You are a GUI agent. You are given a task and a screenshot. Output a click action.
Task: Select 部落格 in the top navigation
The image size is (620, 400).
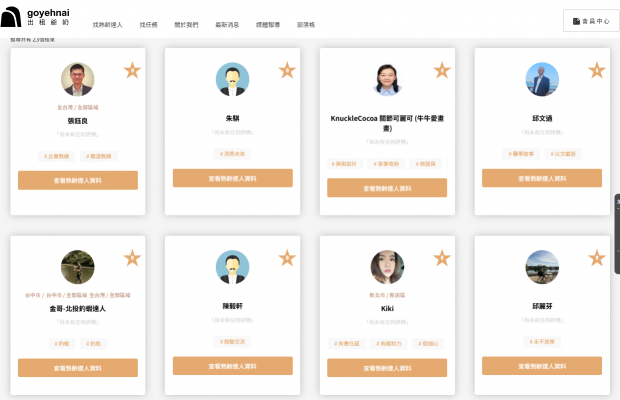307,24
